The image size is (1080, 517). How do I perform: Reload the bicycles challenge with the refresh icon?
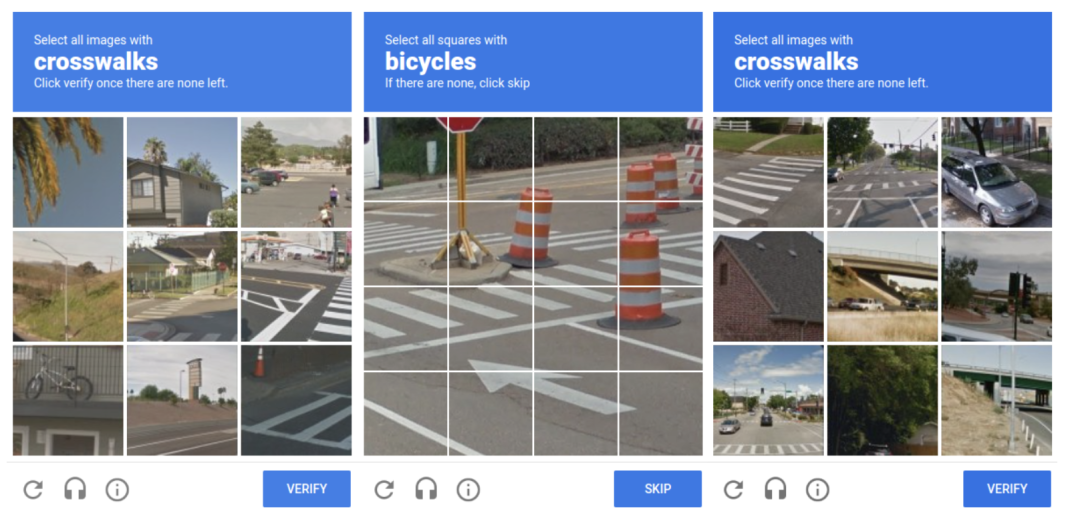tap(384, 489)
